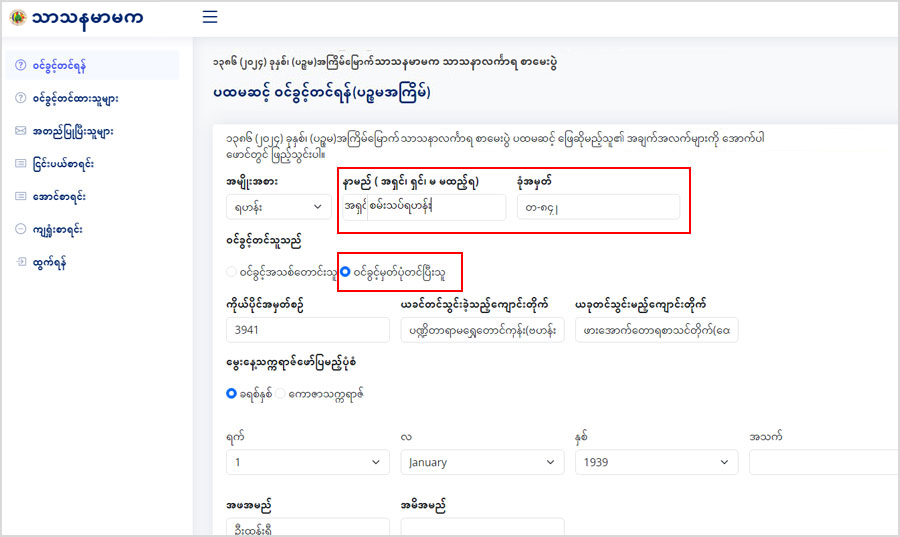Screen dimensions: 900x537
Task: Click the question icon beside ဝင်ခွင့်တင်ရန်
Action: (x=20, y=66)
